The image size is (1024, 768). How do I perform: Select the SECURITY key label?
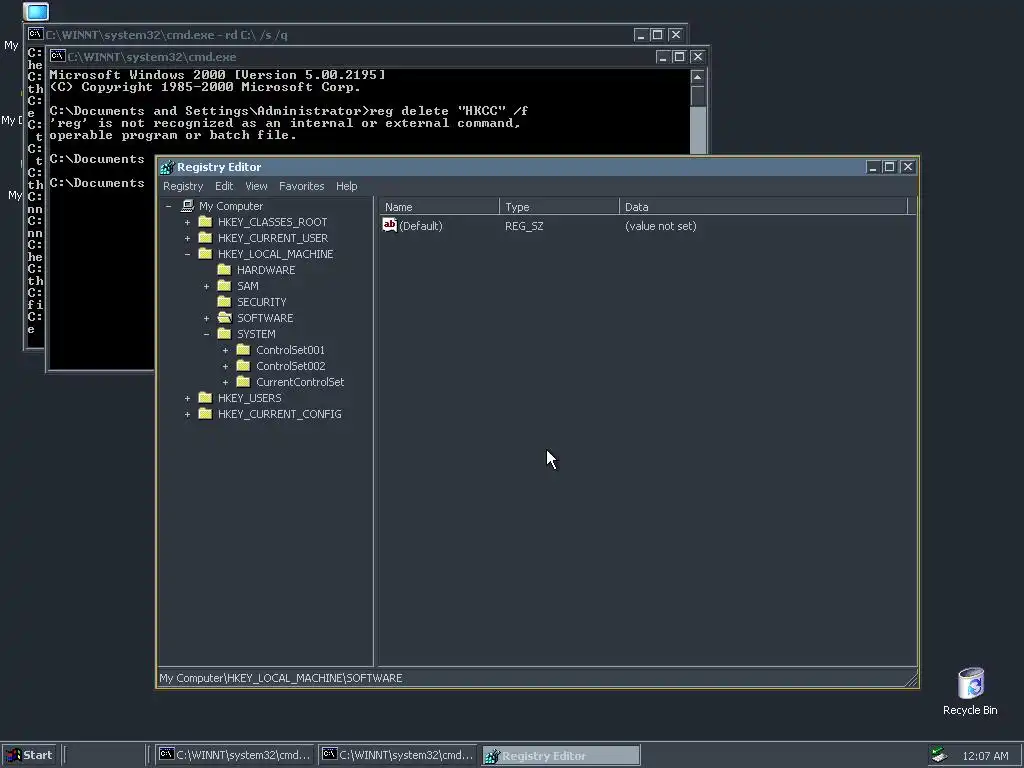(261, 302)
